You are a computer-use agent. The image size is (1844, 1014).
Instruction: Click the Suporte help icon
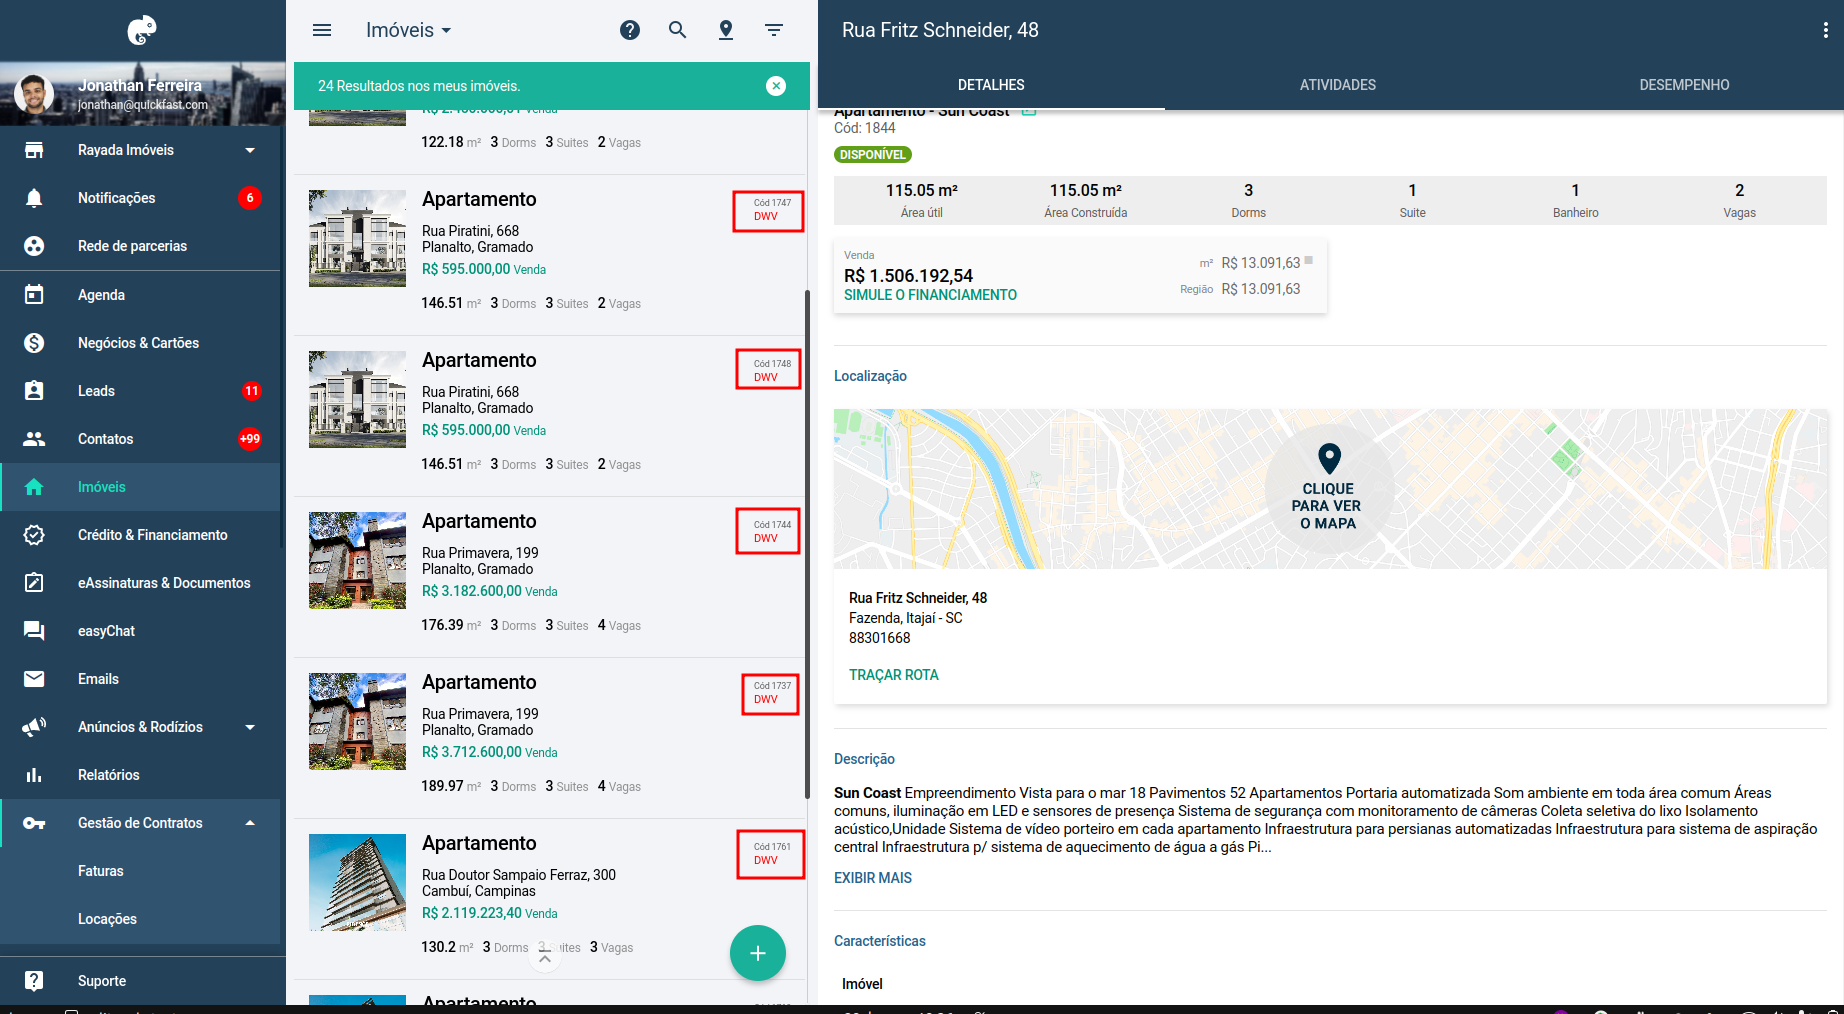(34, 981)
